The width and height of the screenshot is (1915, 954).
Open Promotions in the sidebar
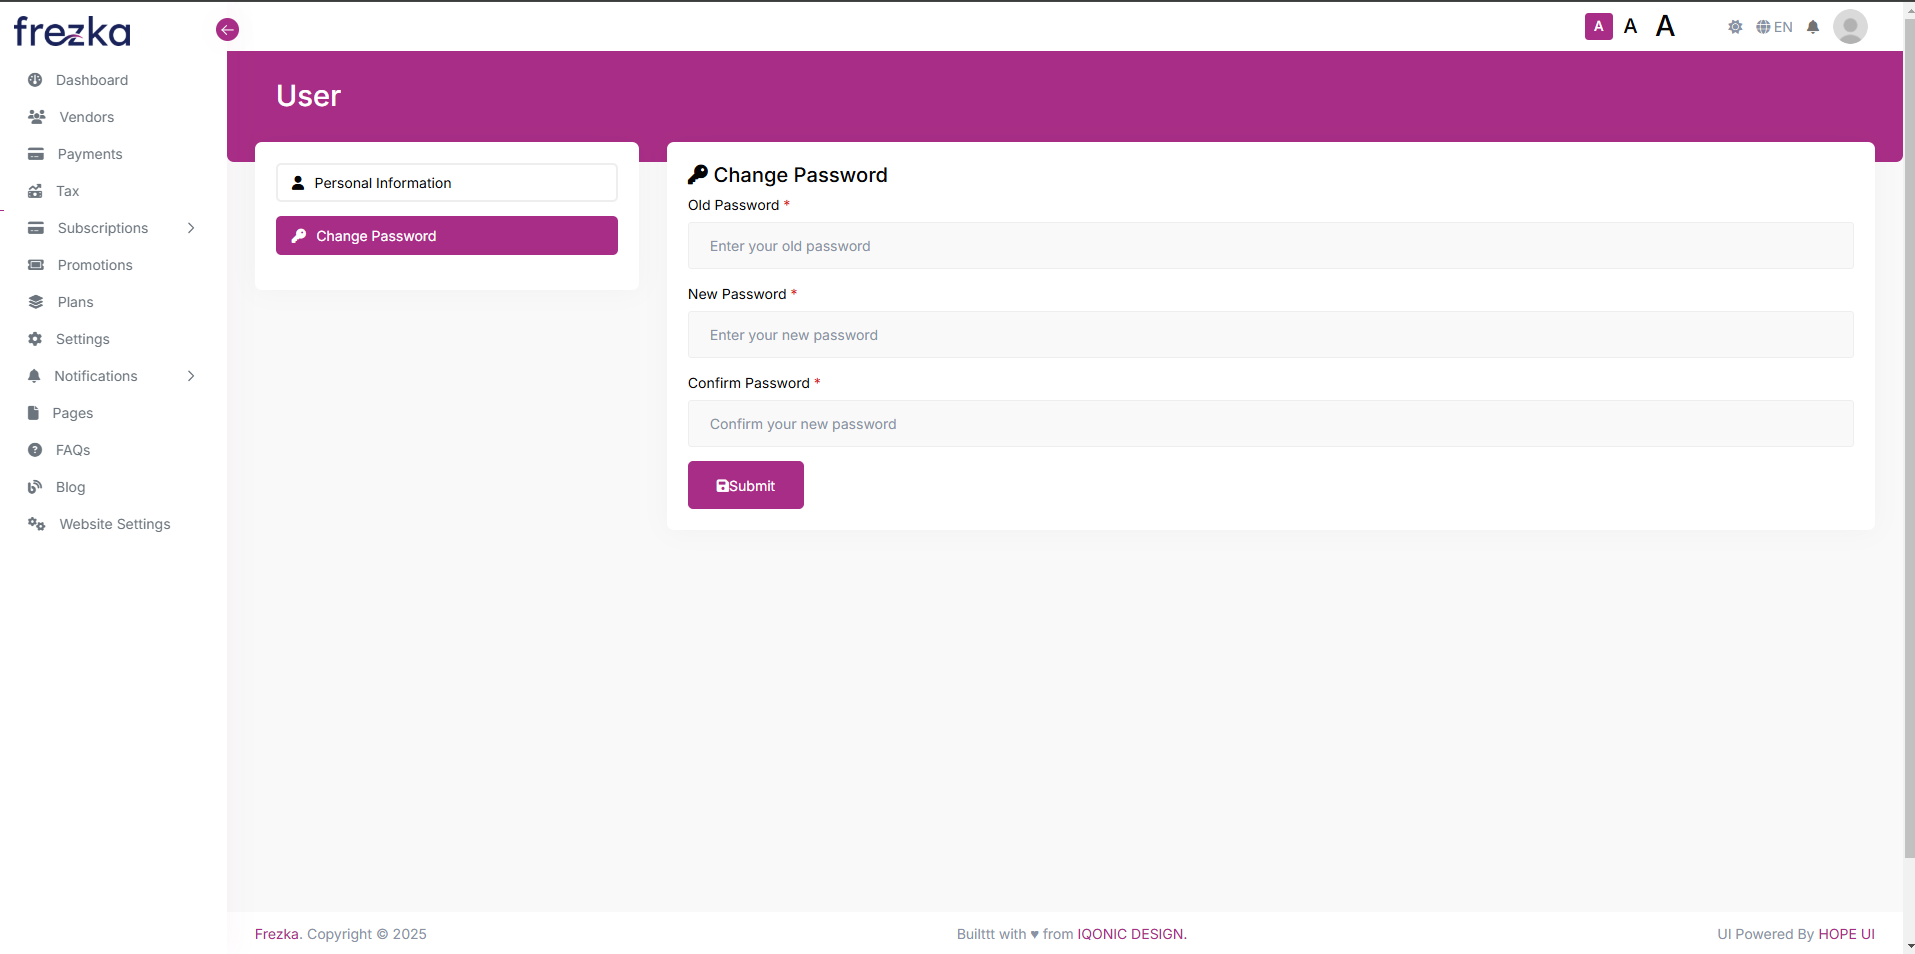click(95, 265)
